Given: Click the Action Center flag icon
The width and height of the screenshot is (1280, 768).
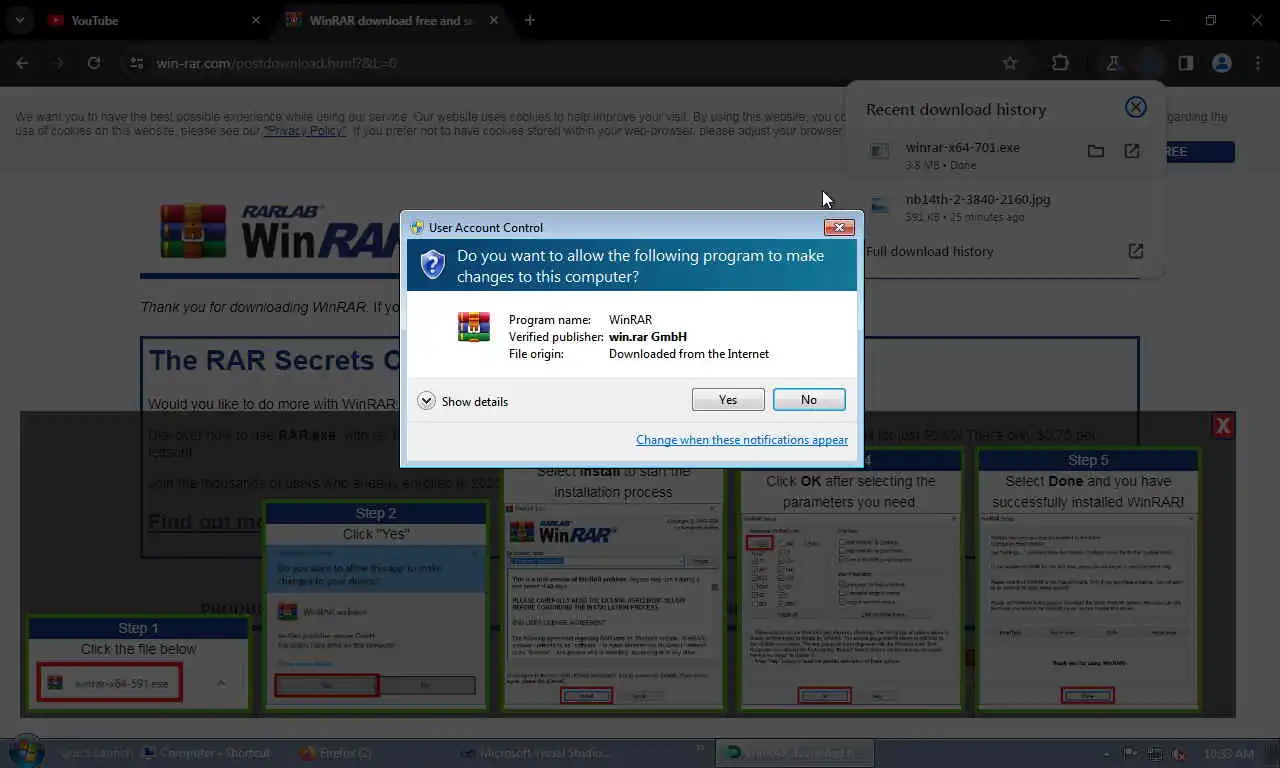Looking at the screenshot, I should (1131, 753).
